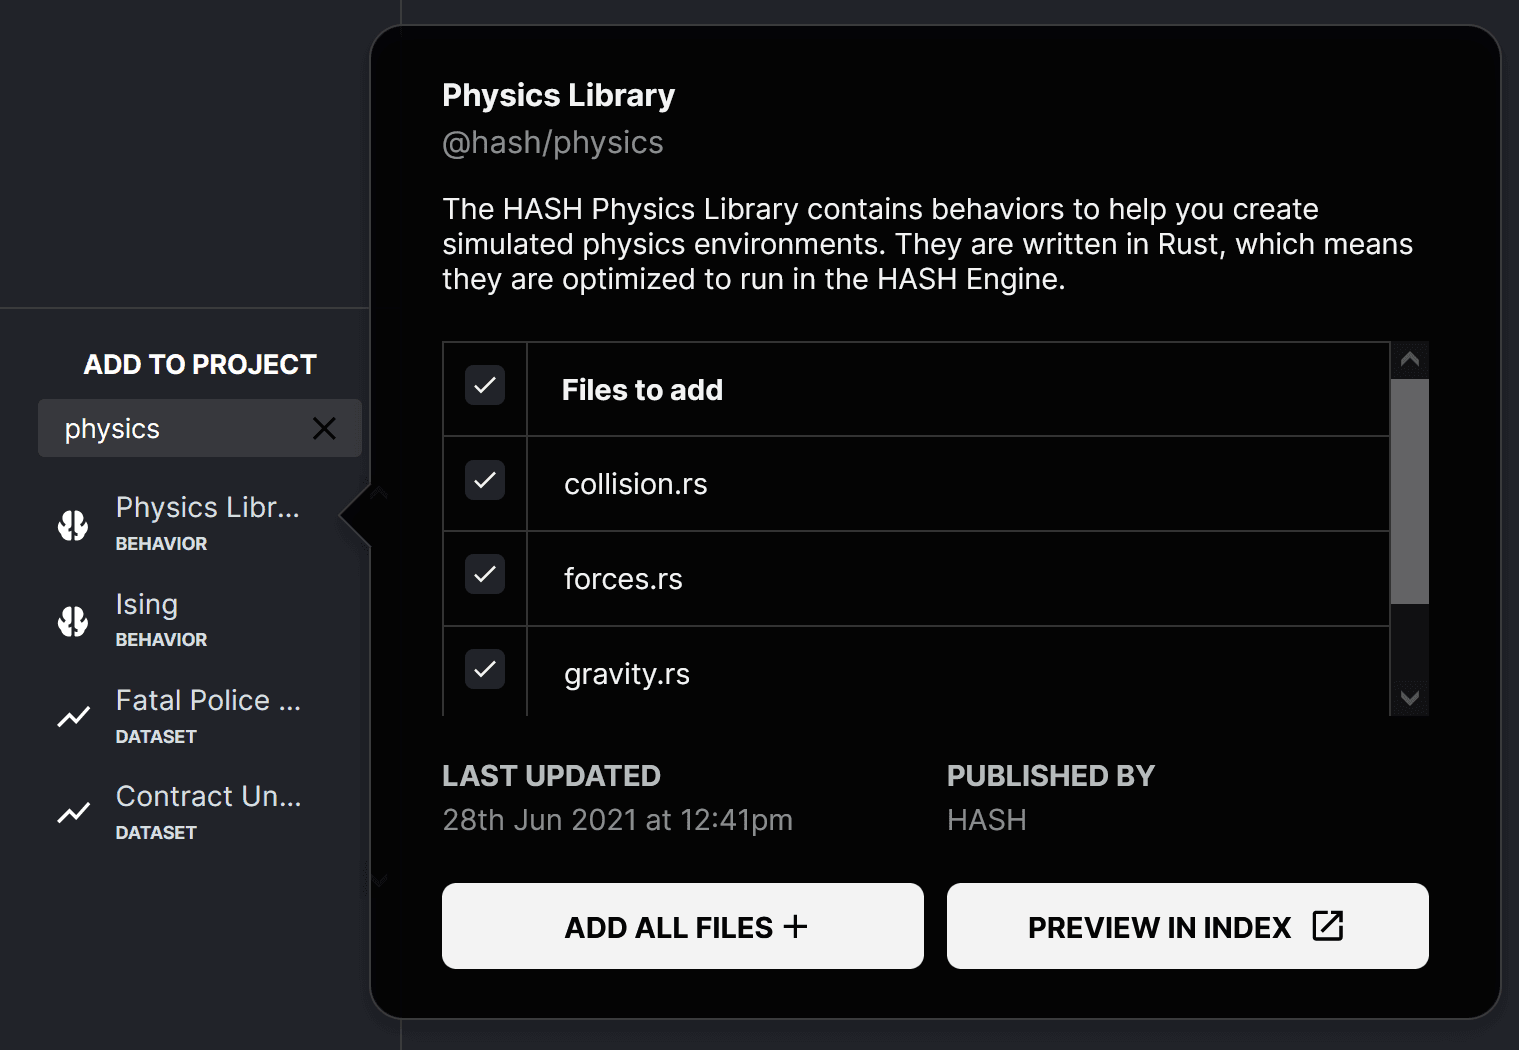
Task: Click the file list scrollbar thumb
Action: point(1409,490)
